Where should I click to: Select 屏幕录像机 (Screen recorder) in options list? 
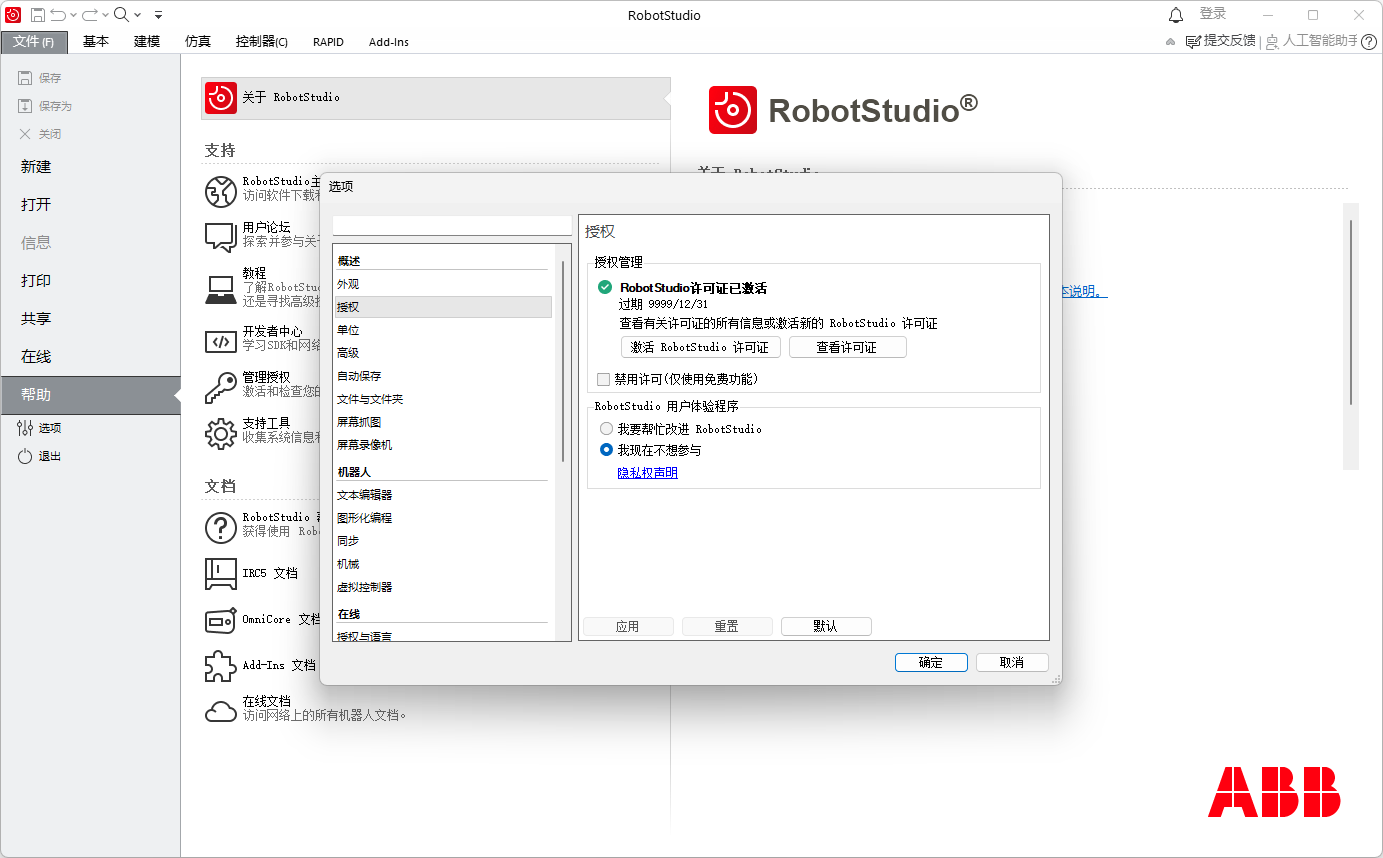click(442, 445)
